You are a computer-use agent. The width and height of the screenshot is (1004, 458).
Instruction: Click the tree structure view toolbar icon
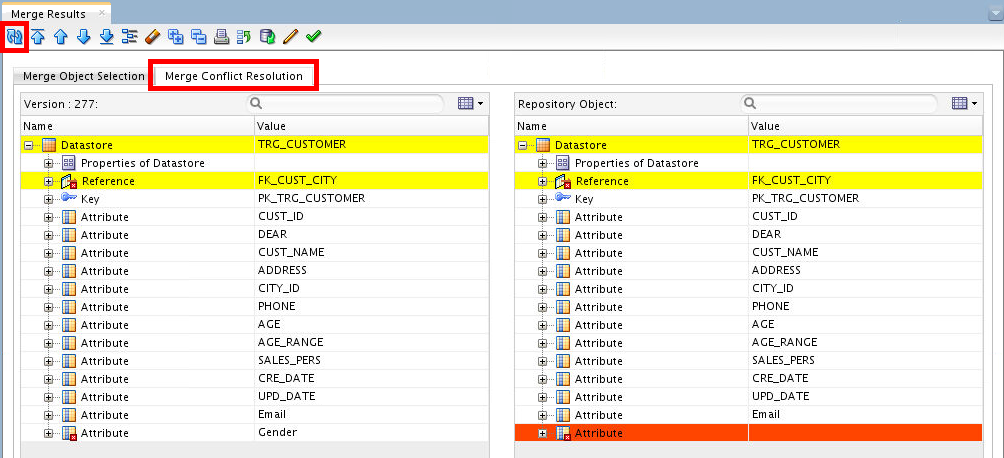coord(130,37)
